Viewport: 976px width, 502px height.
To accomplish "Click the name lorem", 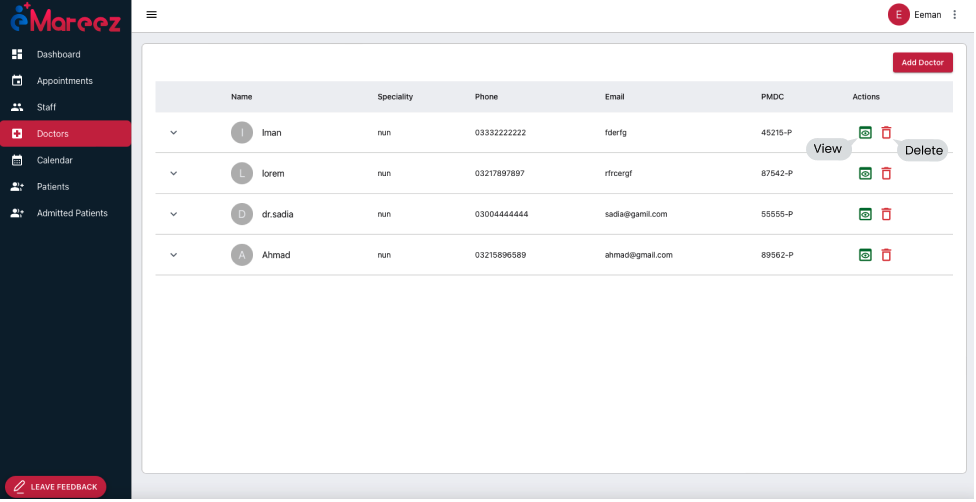I will click(273, 173).
